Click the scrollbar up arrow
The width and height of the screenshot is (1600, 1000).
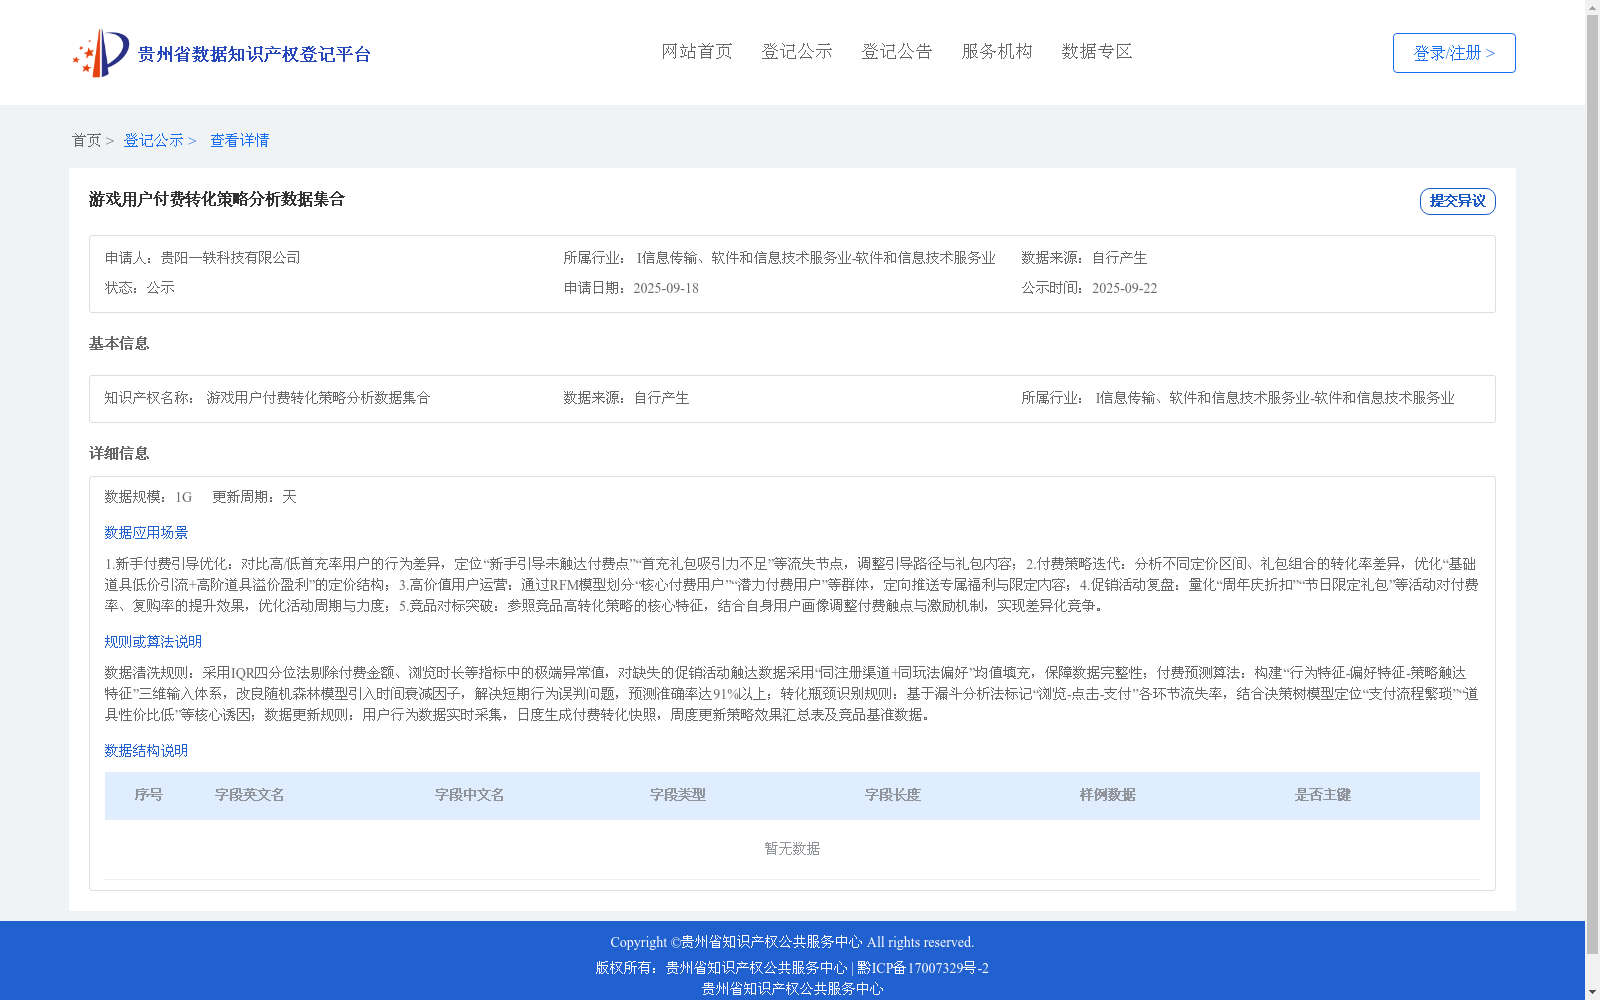(x=1592, y=7)
